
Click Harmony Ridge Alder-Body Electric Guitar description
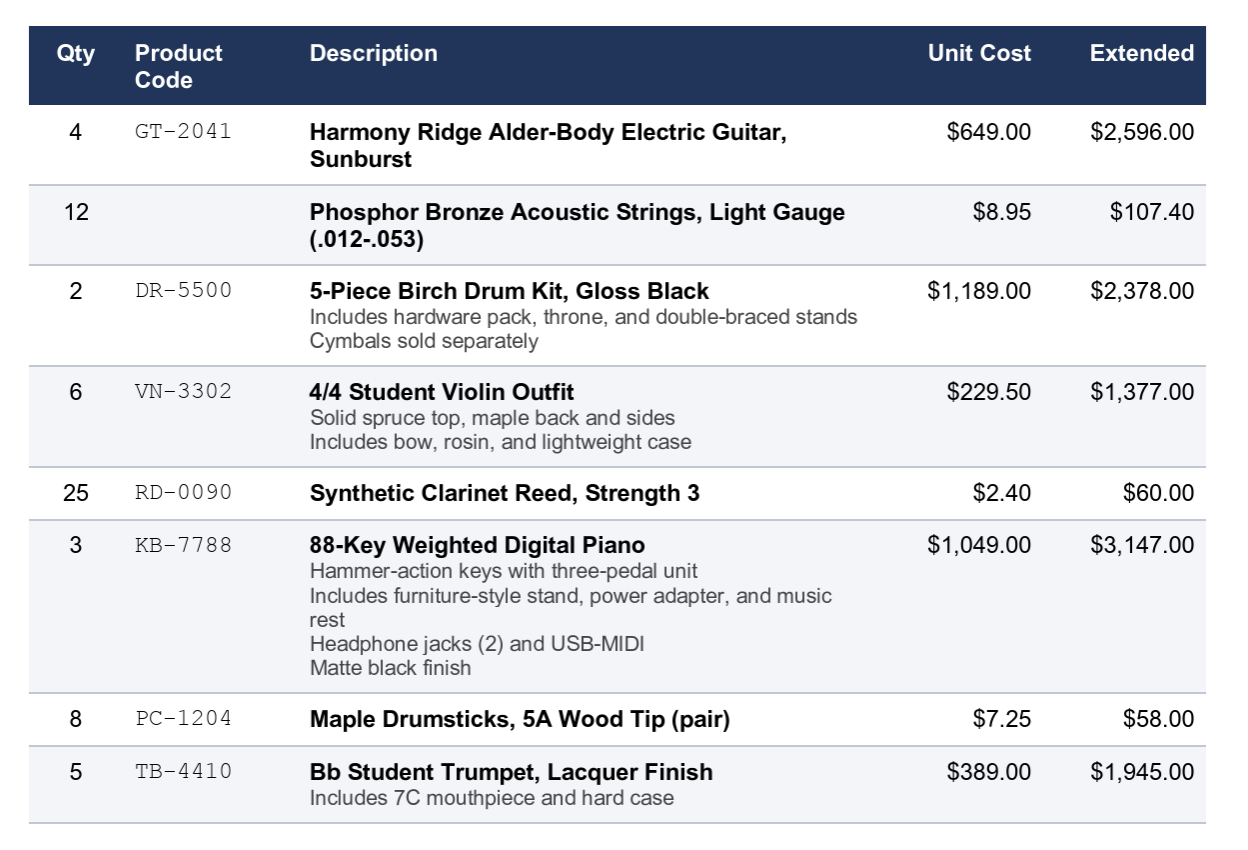(548, 145)
